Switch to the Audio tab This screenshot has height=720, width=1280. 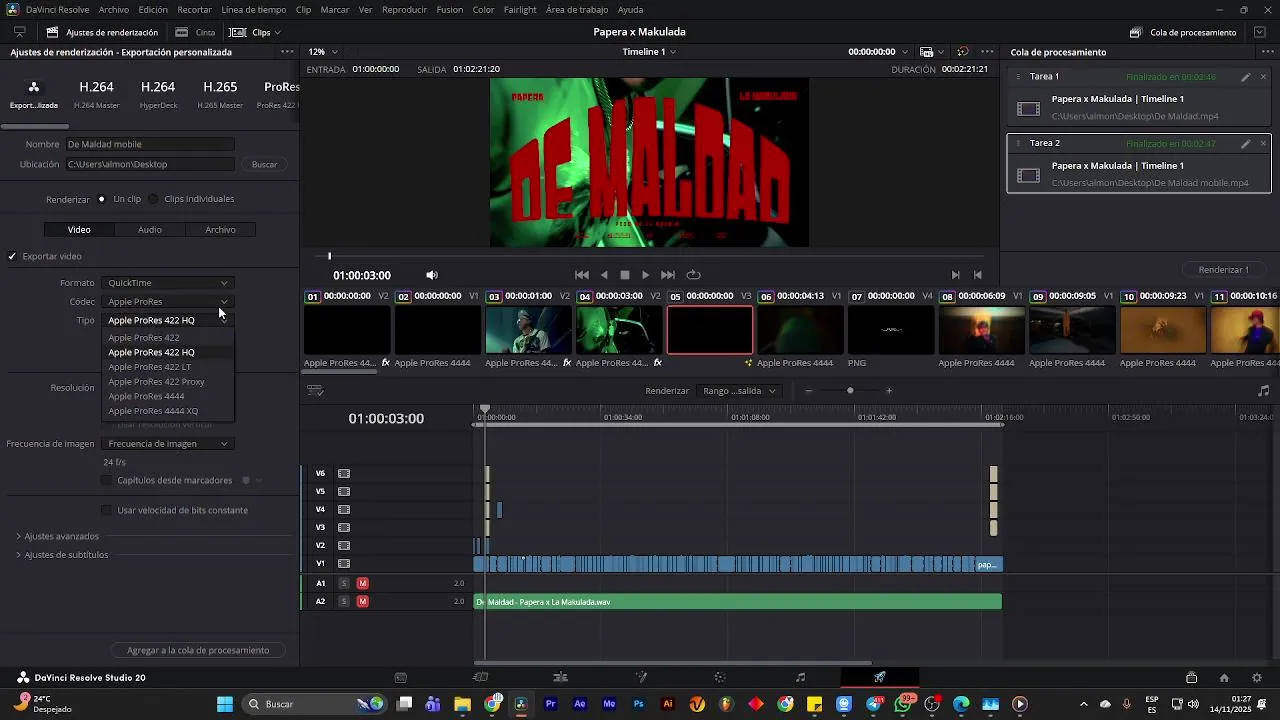[x=150, y=229]
